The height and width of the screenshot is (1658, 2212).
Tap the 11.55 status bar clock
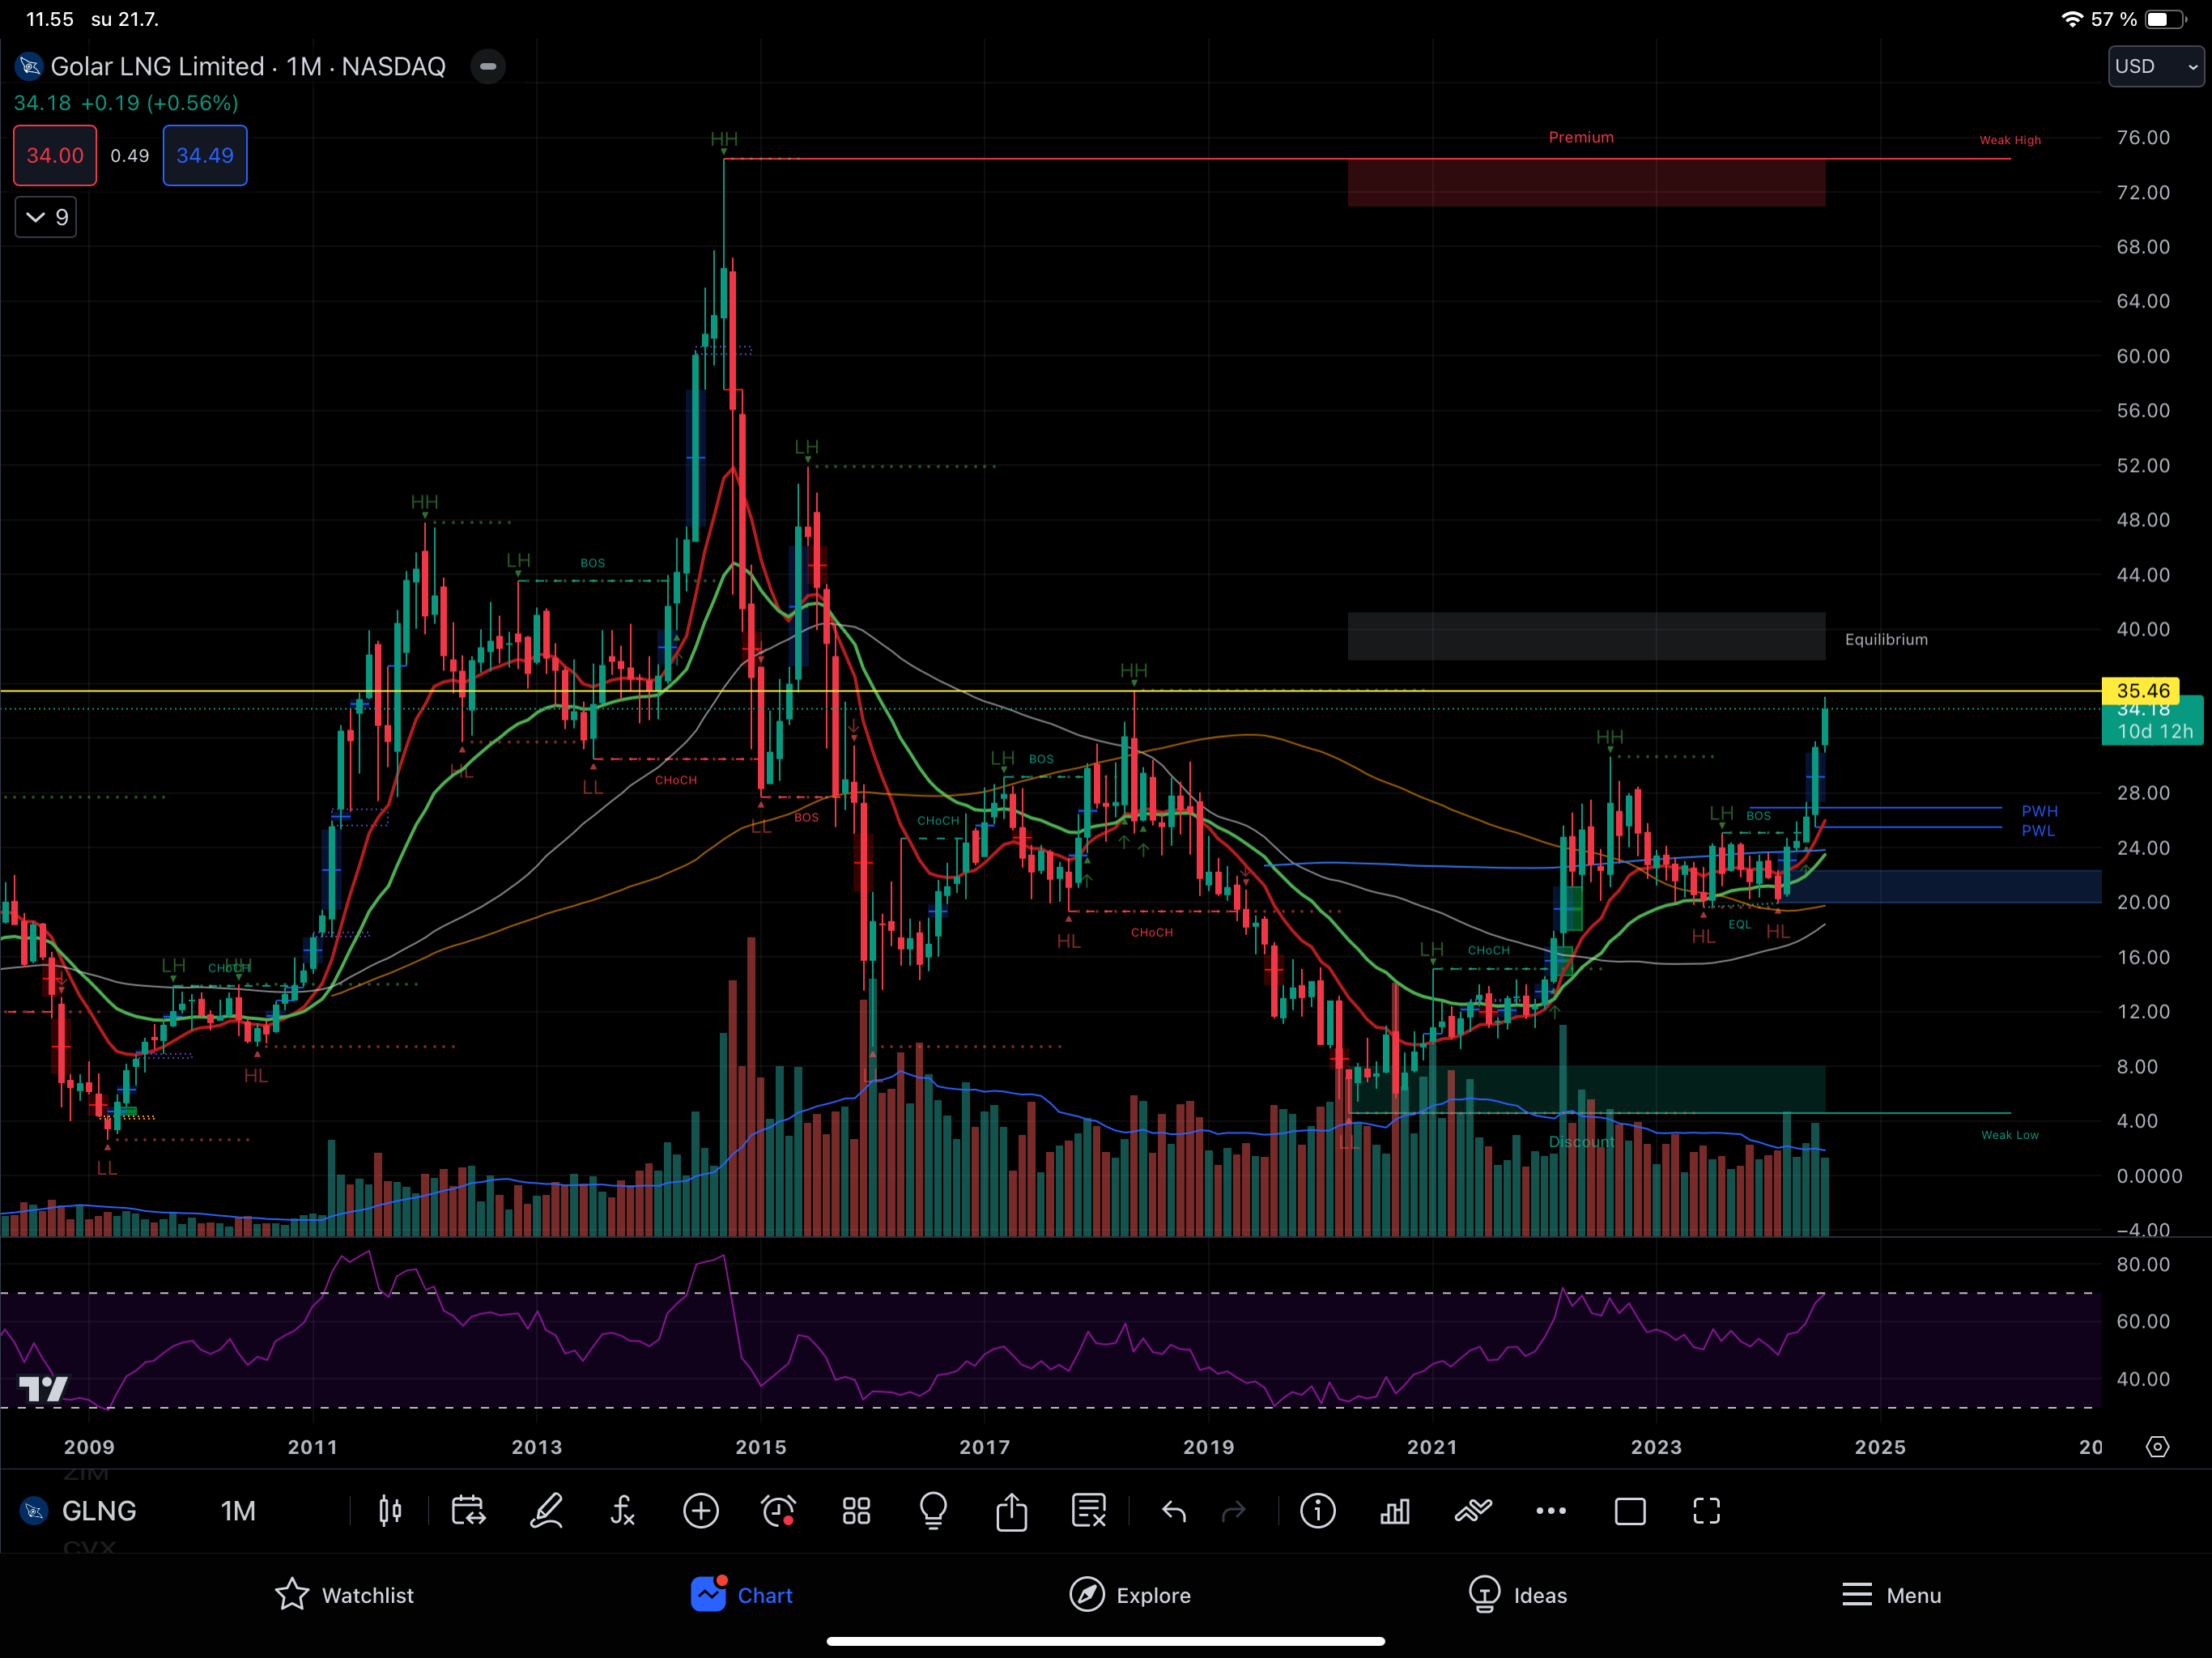pos(50,19)
